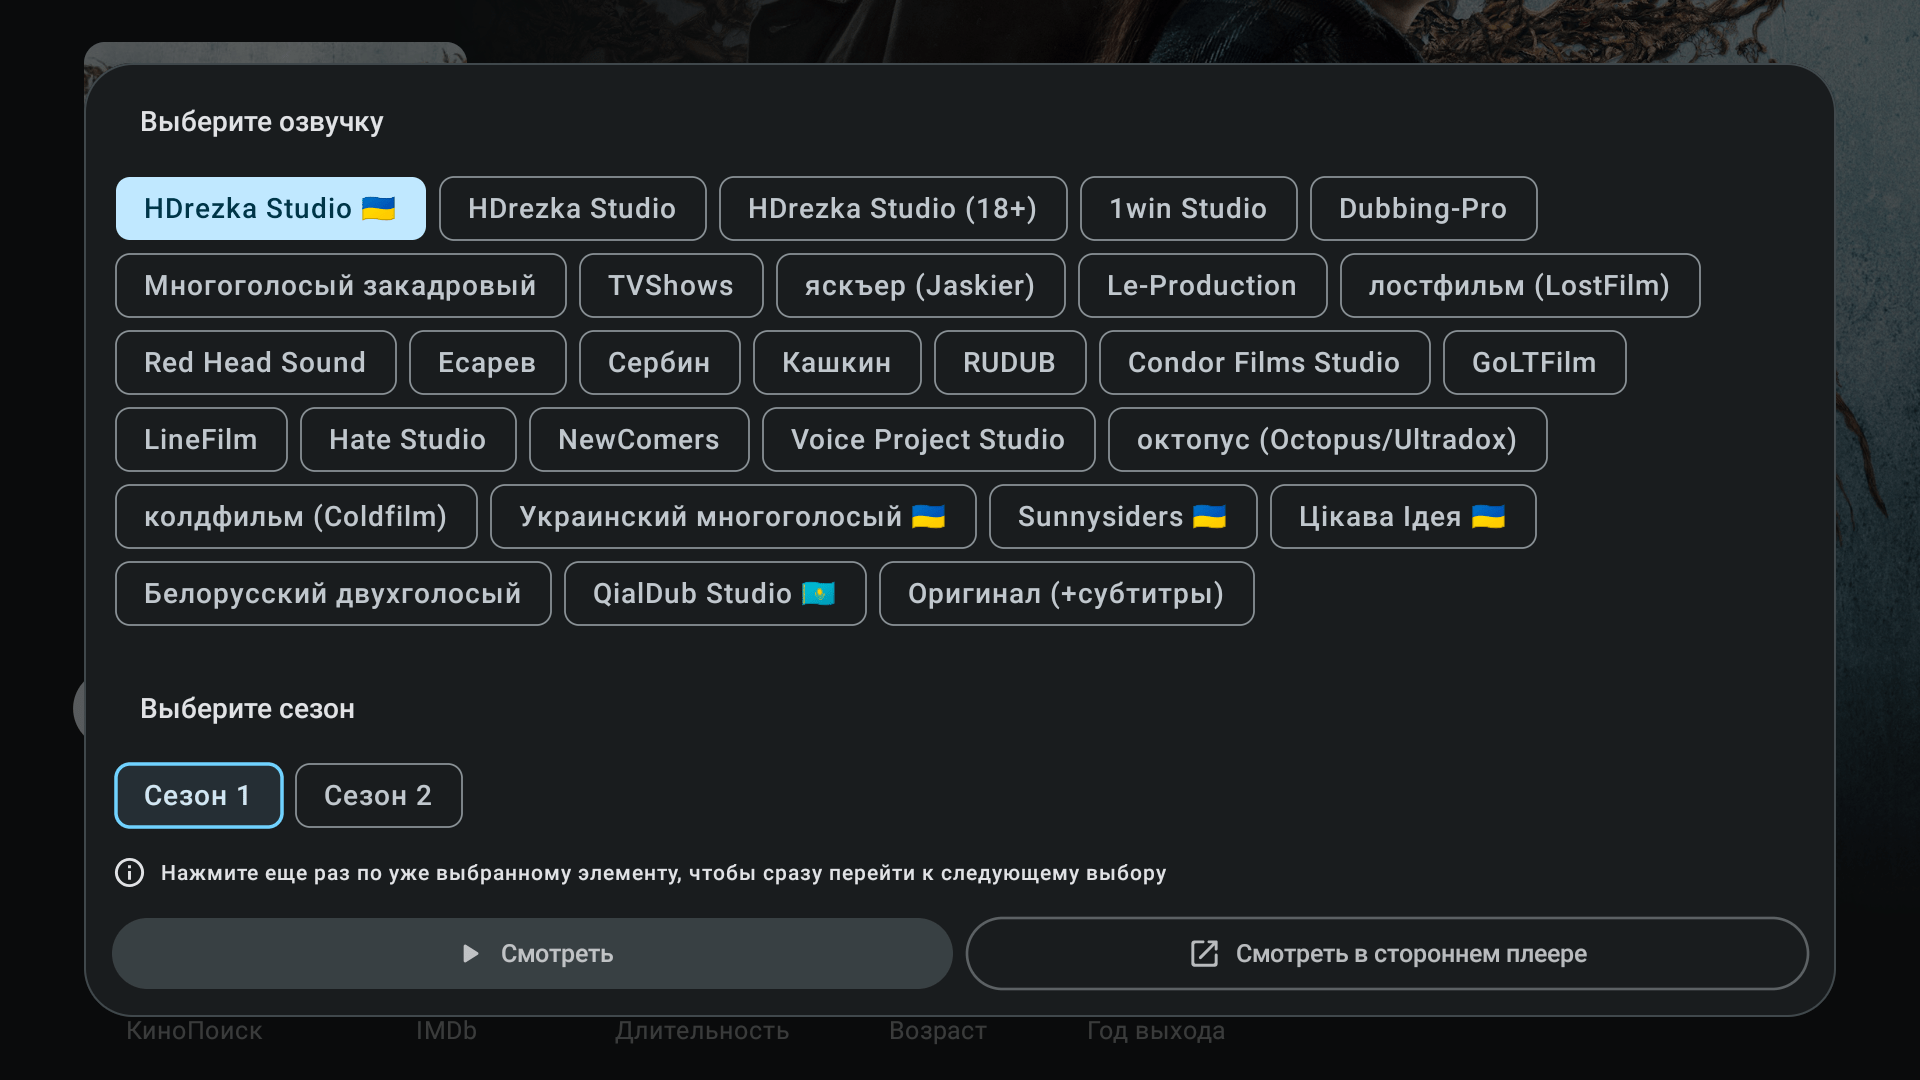Choose Оригинал (+субтитры) option
Screen dimensions: 1920x1080
[x=1067, y=593]
